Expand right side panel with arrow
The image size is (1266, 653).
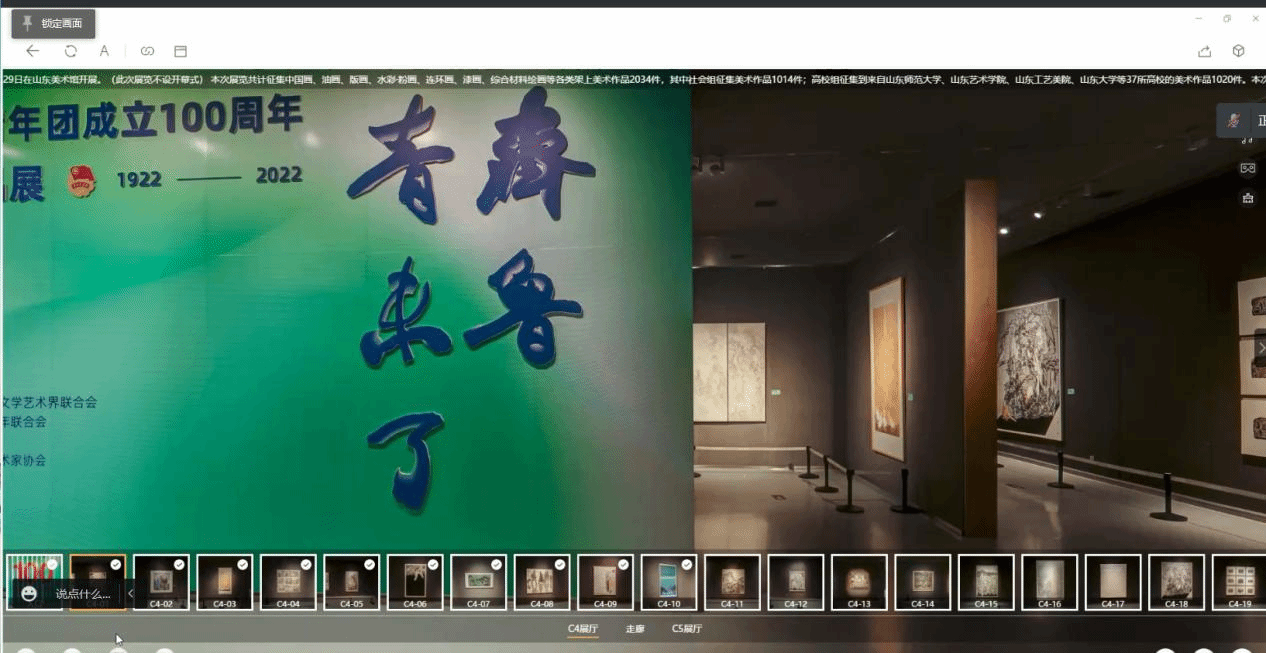pos(1261,347)
